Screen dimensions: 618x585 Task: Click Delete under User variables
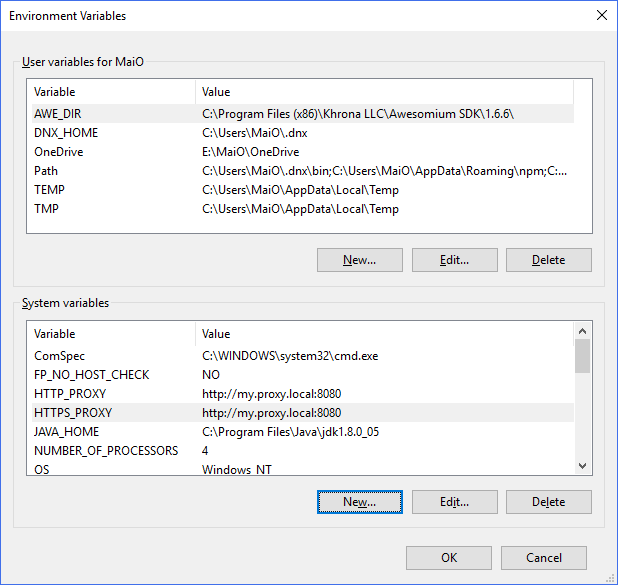(x=549, y=260)
